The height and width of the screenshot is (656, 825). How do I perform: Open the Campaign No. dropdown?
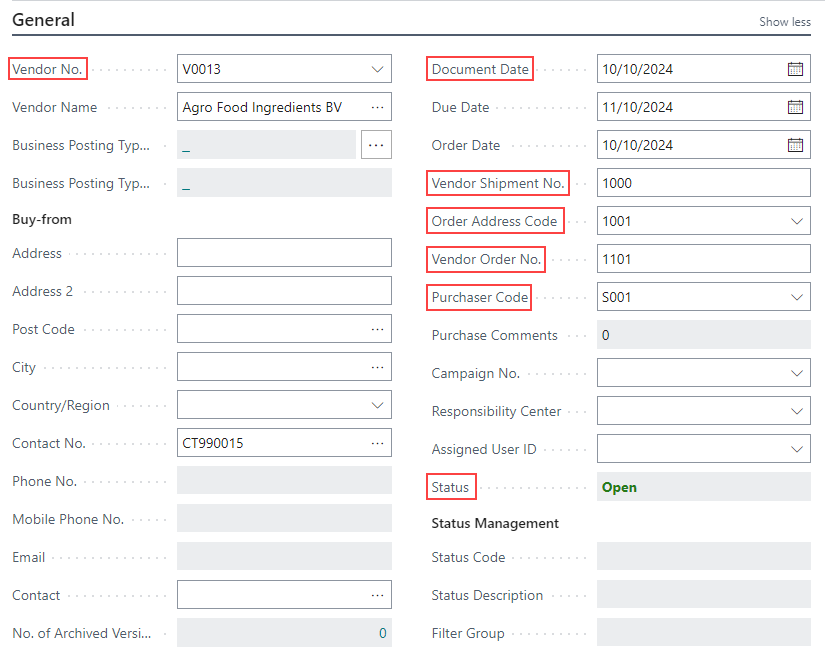pos(796,373)
